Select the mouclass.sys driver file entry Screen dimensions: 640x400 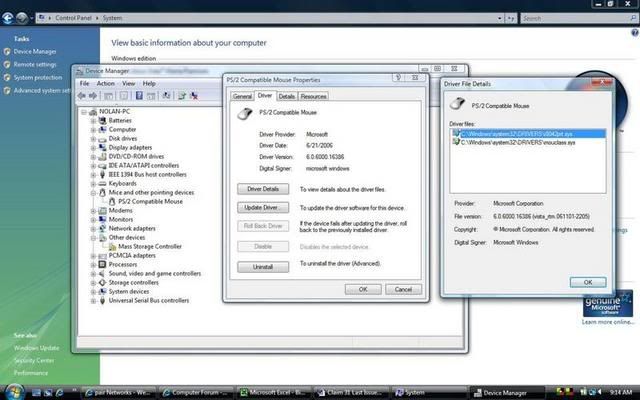click(x=518, y=142)
